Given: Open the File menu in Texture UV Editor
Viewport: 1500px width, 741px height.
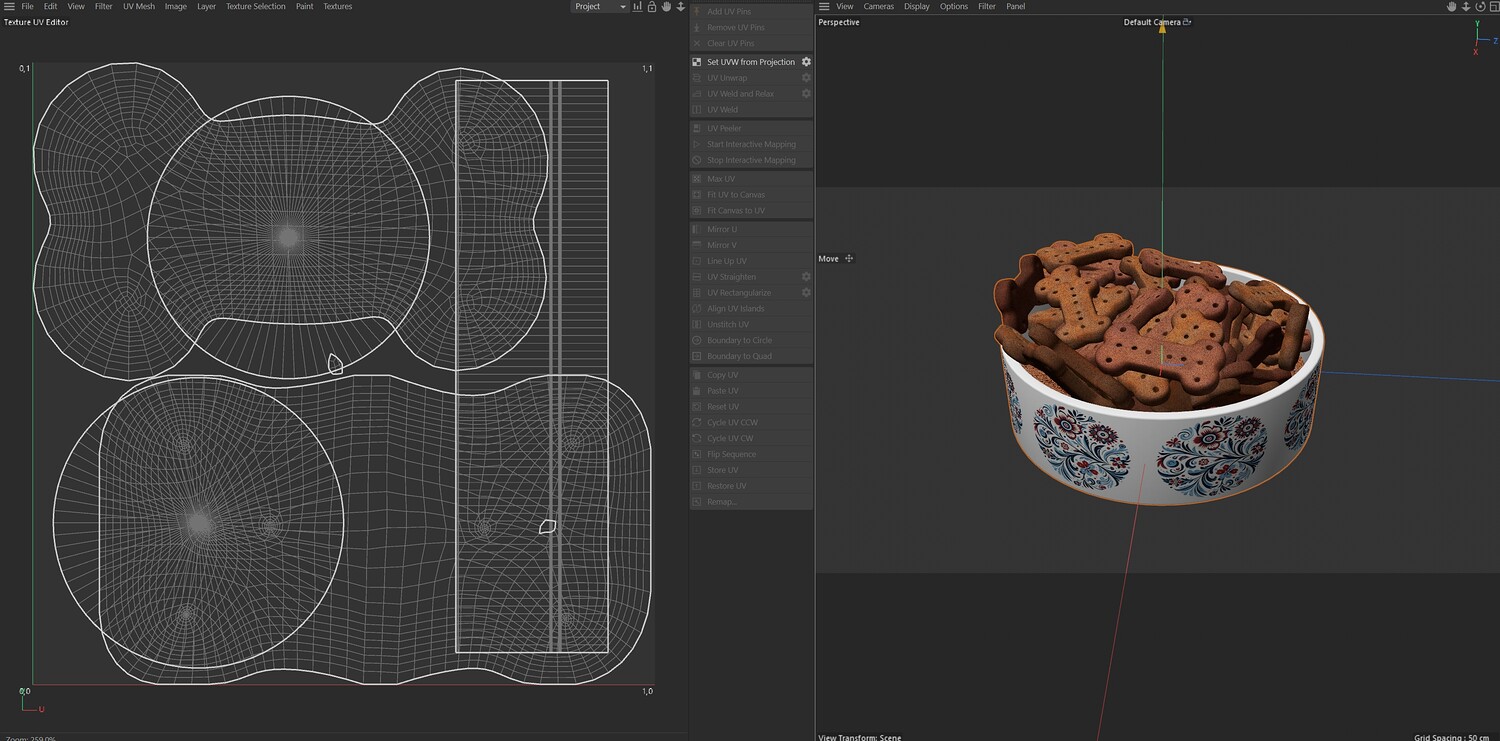Looking at the screenshot, I should [x=27, y=6].
